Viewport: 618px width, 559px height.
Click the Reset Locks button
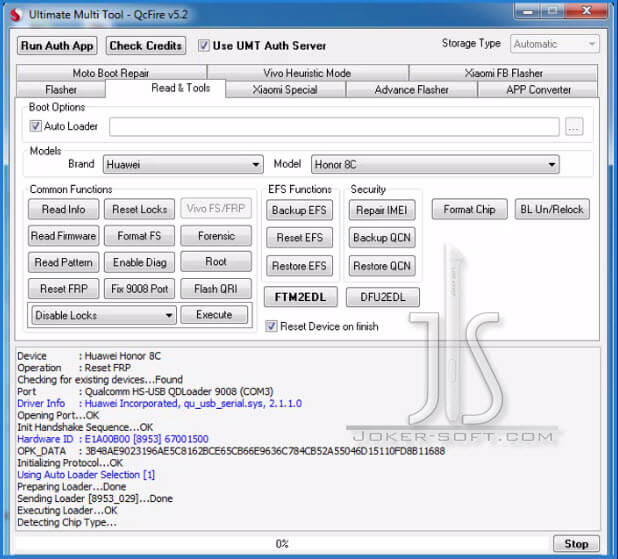click(140, 209)
